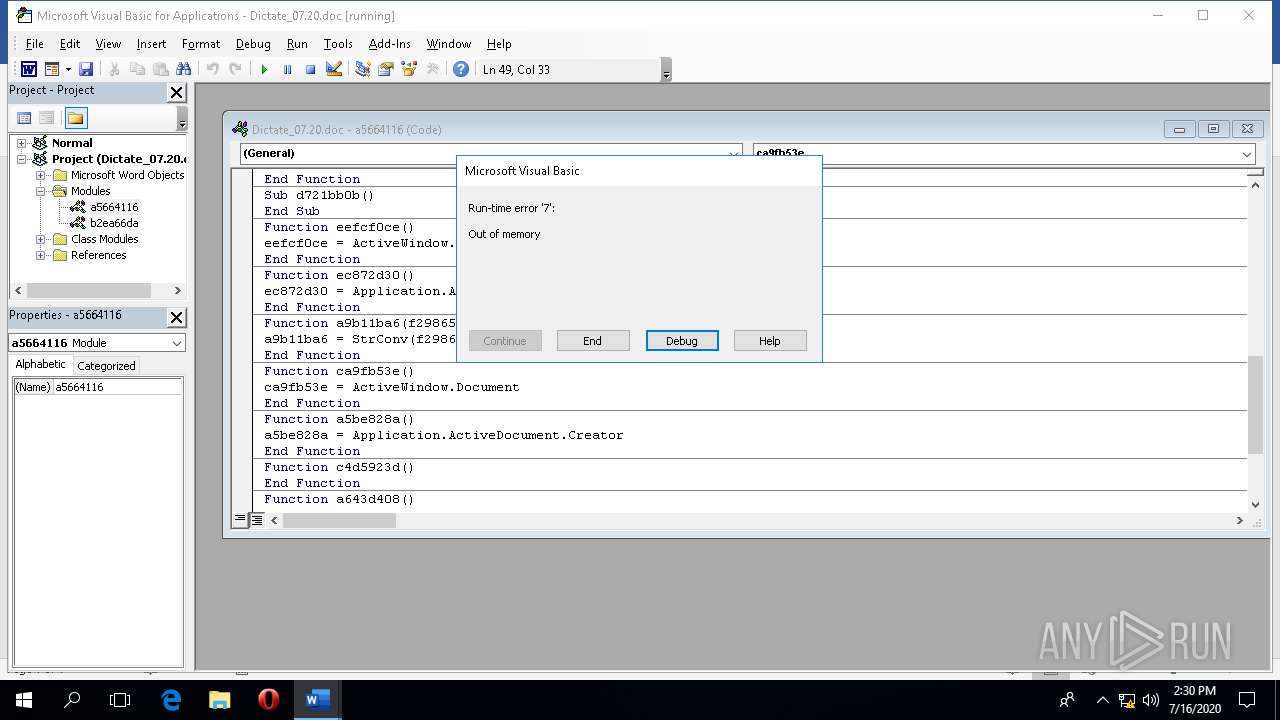1280x720 pixels.
Task: Toggle Procedure View button in code window
Action: [240, 520]
